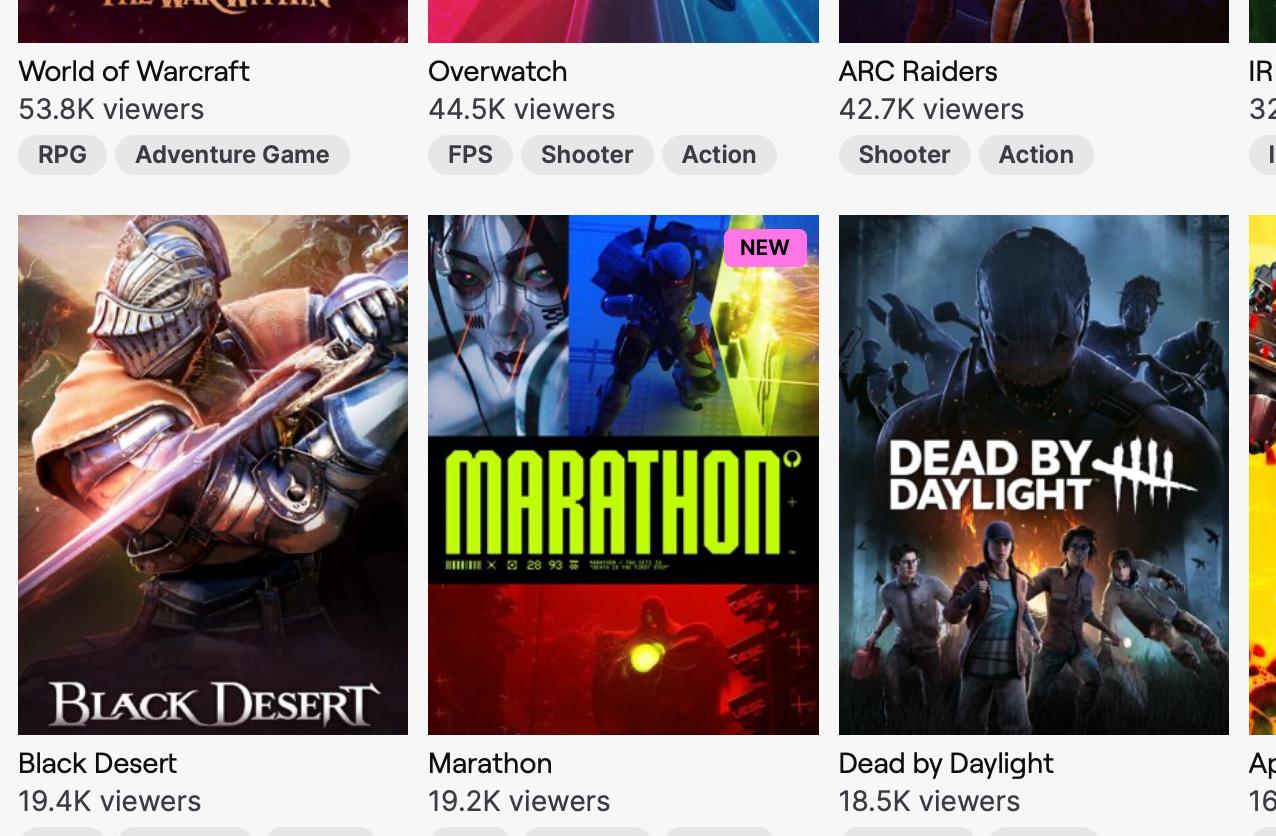This screenshot has width=1276, height=836.
Task: Click the Black Desert title text
Action: [x=97, y=763]
